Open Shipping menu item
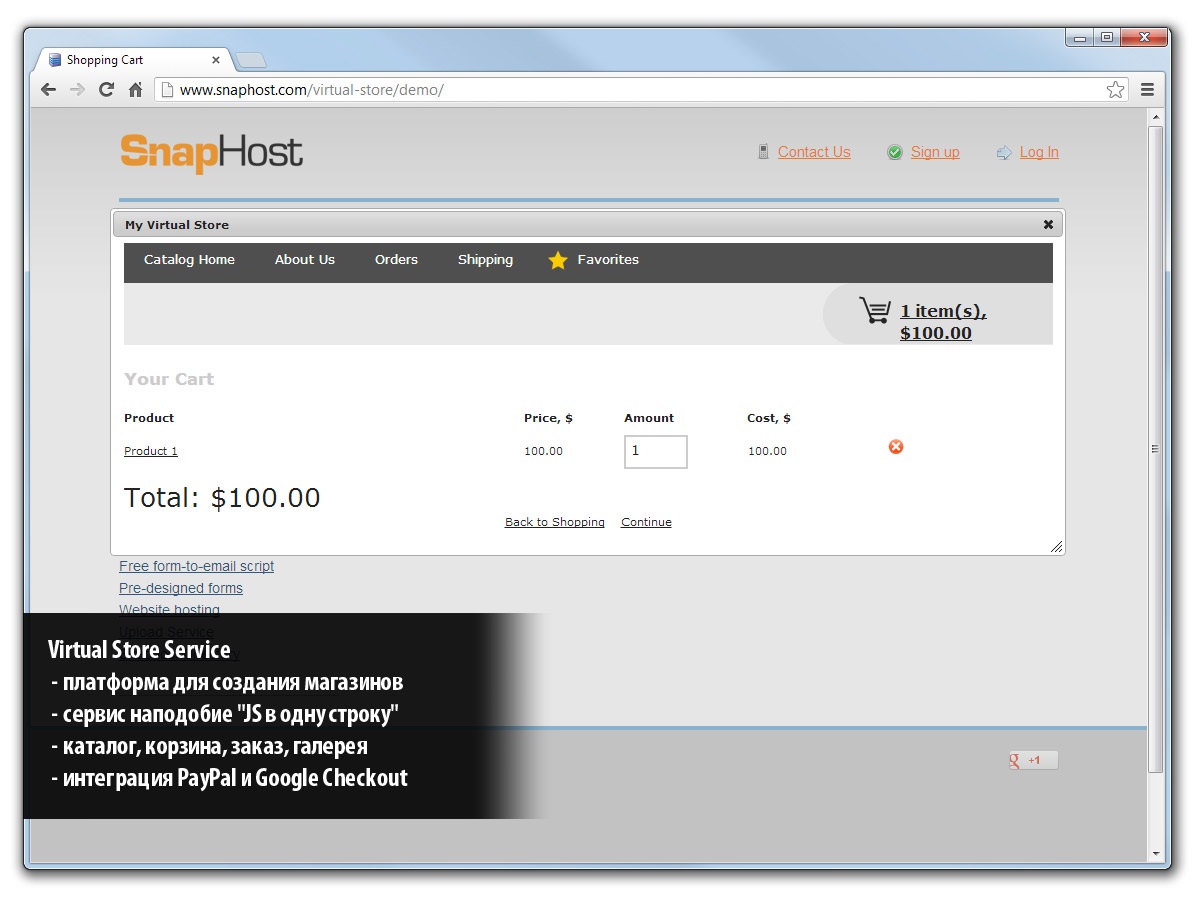Viewport: 1200px width, 900px height. coord(485,260)
